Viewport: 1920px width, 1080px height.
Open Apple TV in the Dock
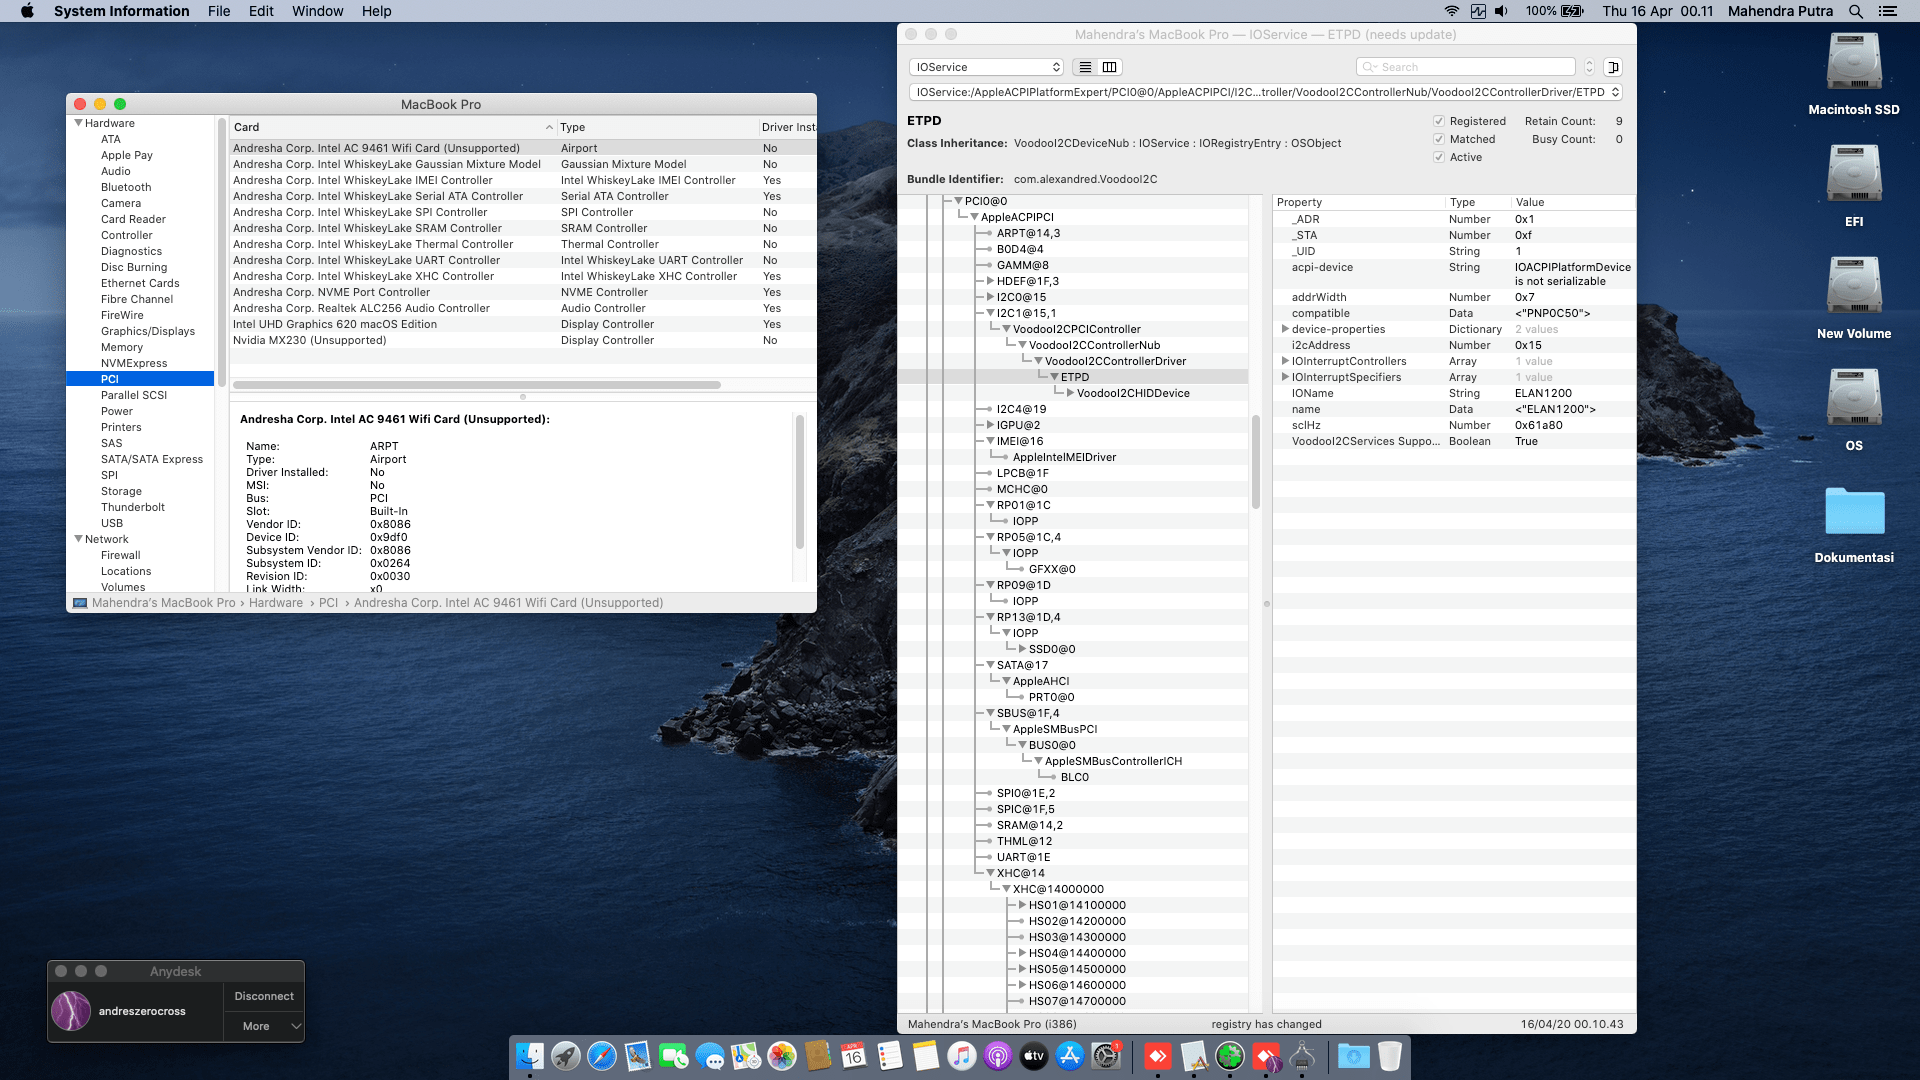tap(1034, 1056)
